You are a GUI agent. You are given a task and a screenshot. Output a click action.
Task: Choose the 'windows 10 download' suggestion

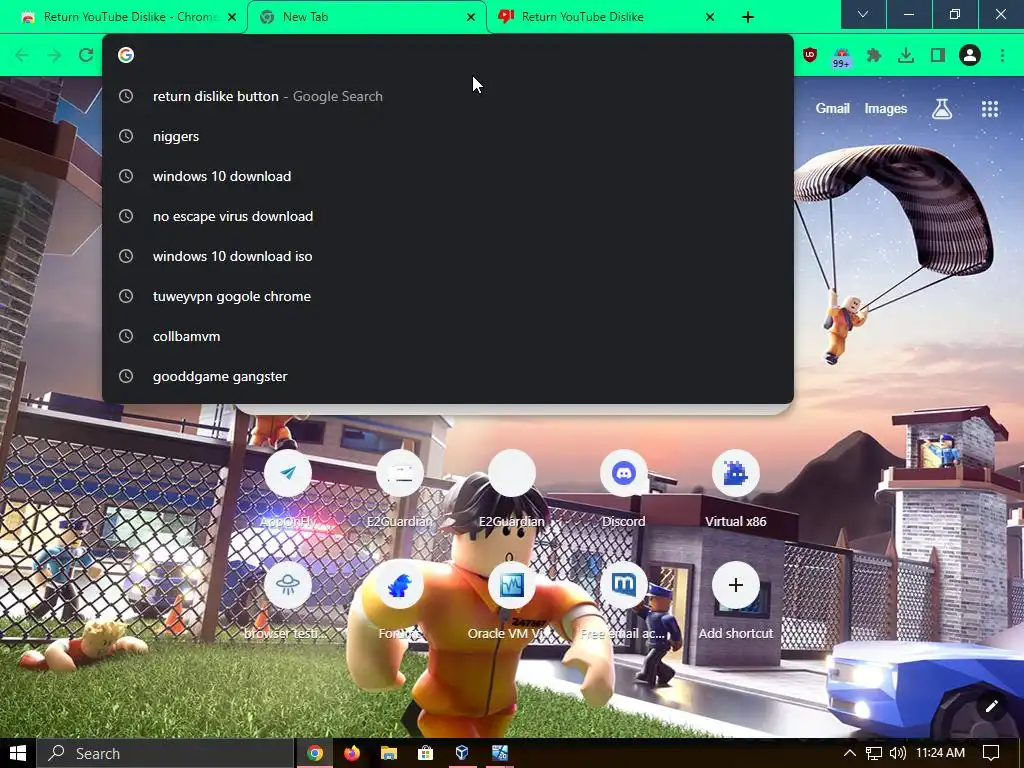[x=448, y=176]
